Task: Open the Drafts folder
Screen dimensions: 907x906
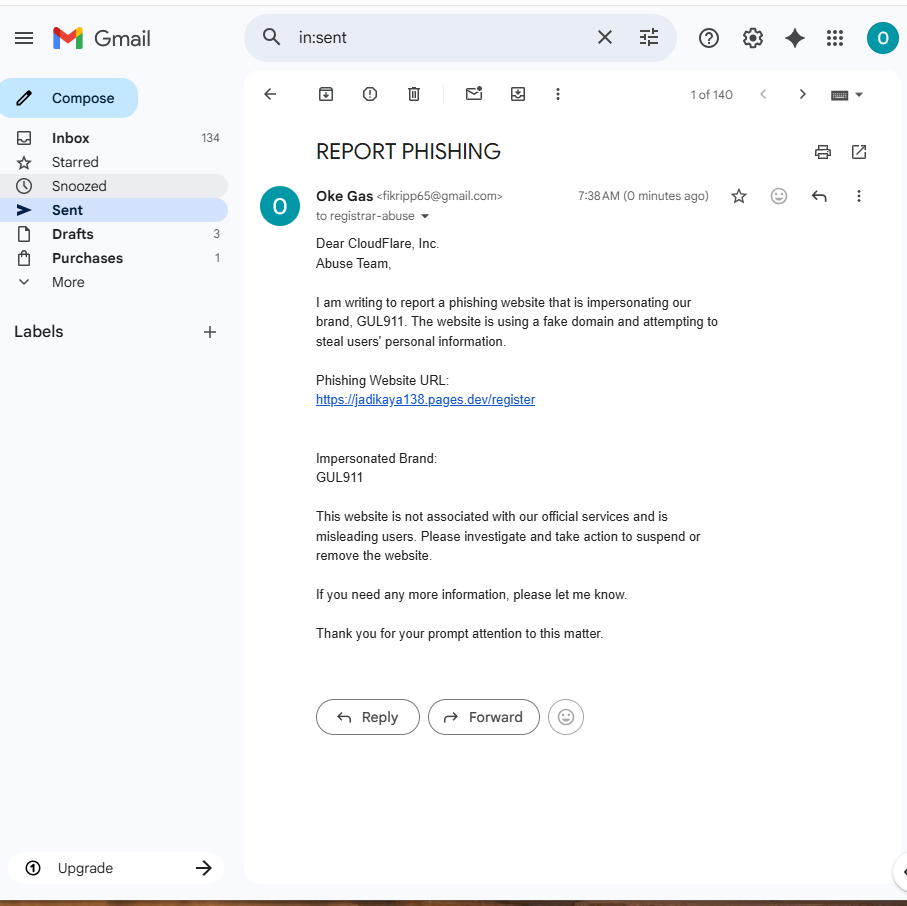Action: tap(114, 234)
